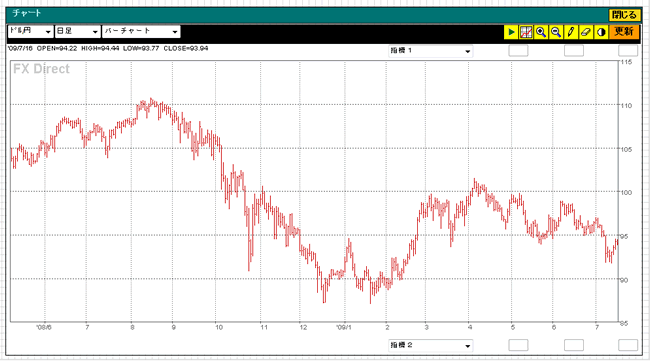Click middle input box beside 指標 1
Viewport: 650px width, 361px height.
pyautogui.click(x=574, y=51)
